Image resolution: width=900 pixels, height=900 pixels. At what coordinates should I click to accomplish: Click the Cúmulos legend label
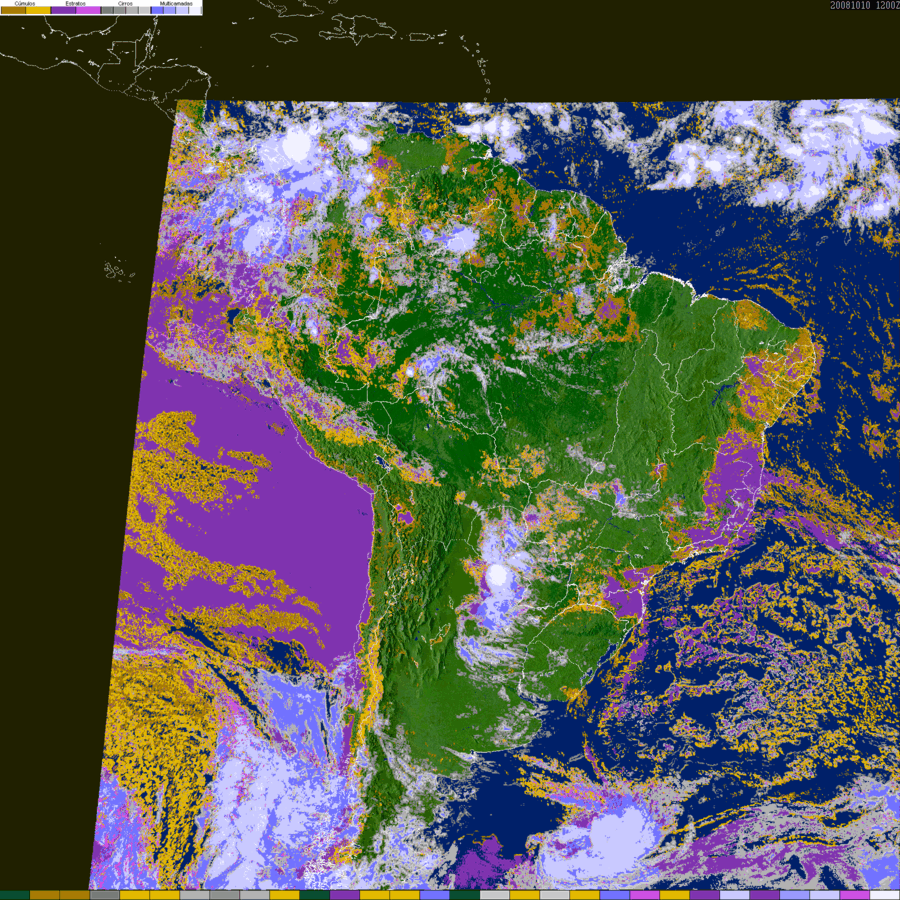click(25, 3)
